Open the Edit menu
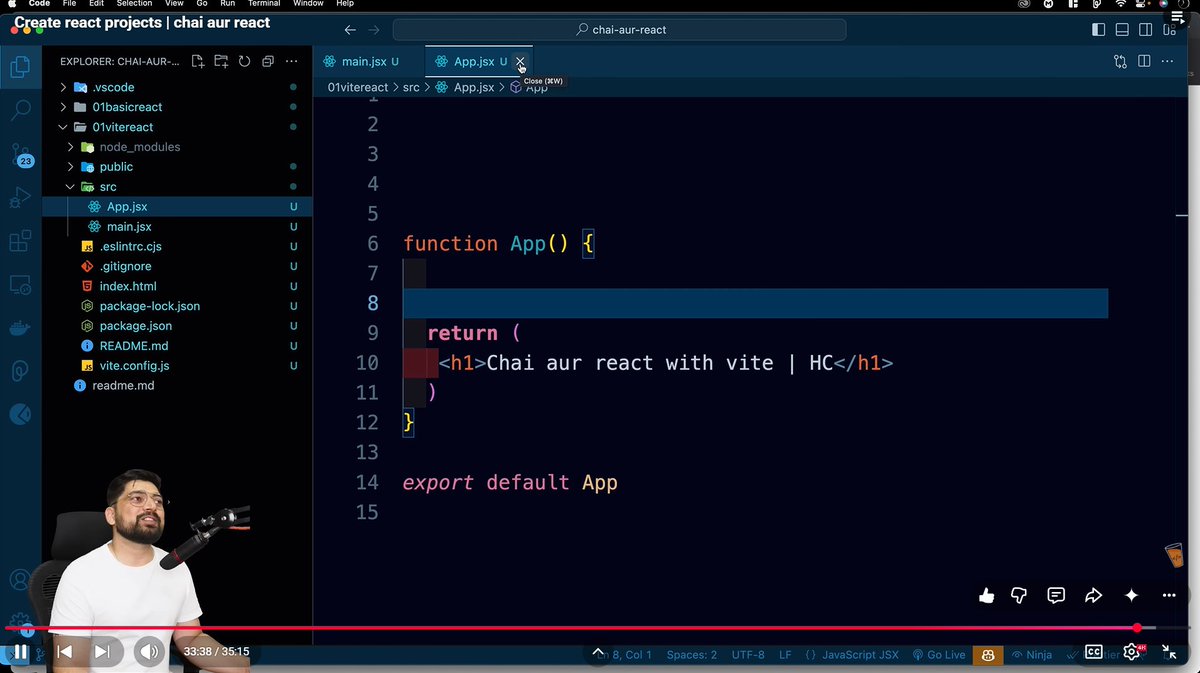The width and height of the screenshot is (1200, 673). coord(96,4)
